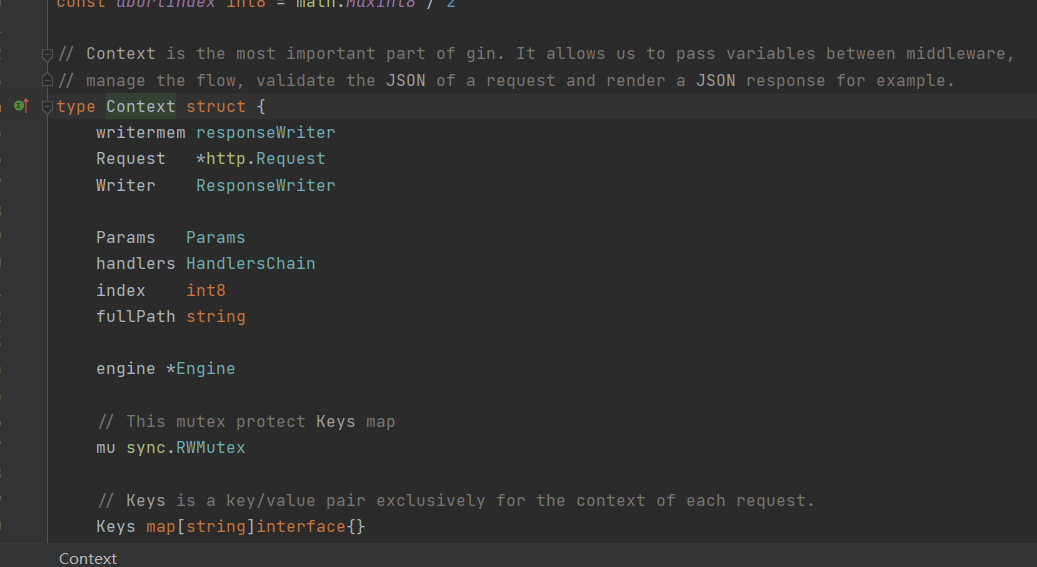
Task: Click the HandlersChain type
Action: [x=251, y=264]
